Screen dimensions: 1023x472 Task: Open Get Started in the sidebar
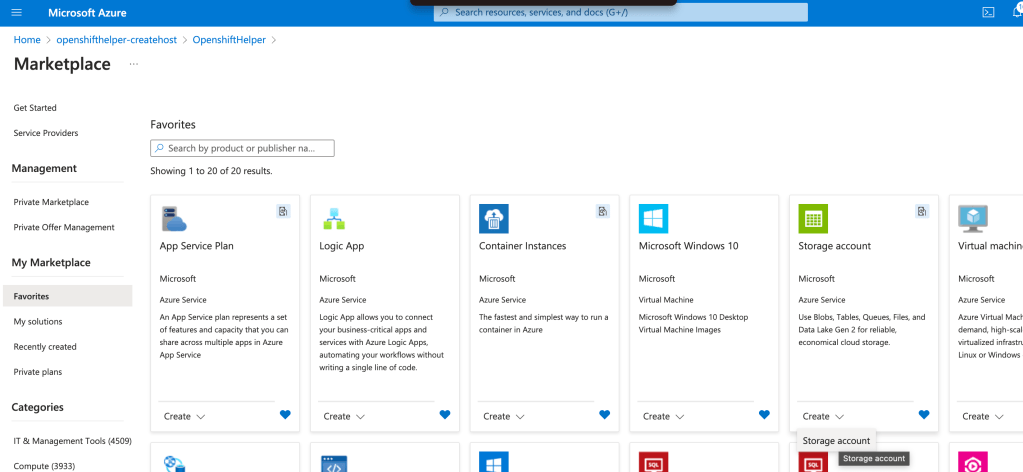(35, 108)
